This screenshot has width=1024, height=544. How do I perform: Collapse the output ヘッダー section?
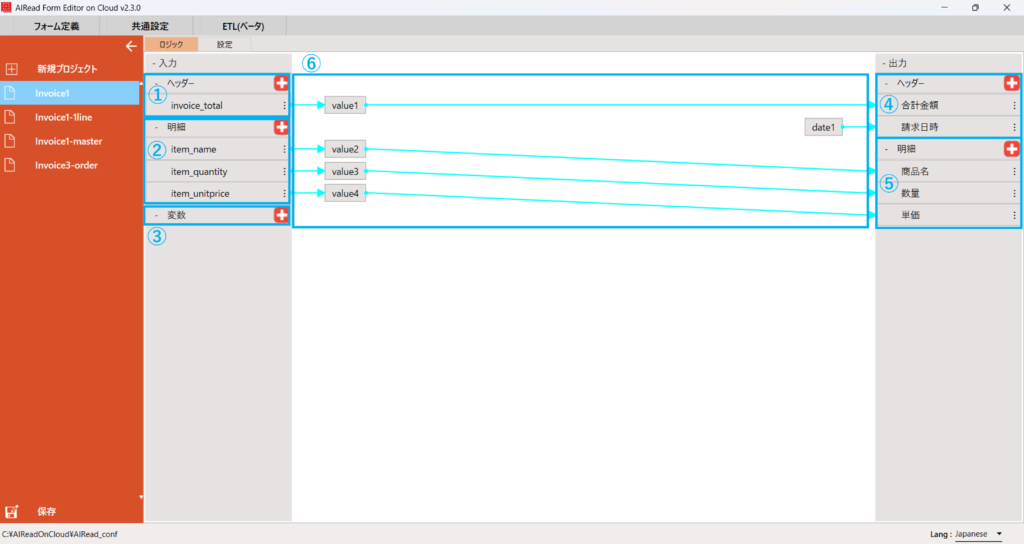886,83
